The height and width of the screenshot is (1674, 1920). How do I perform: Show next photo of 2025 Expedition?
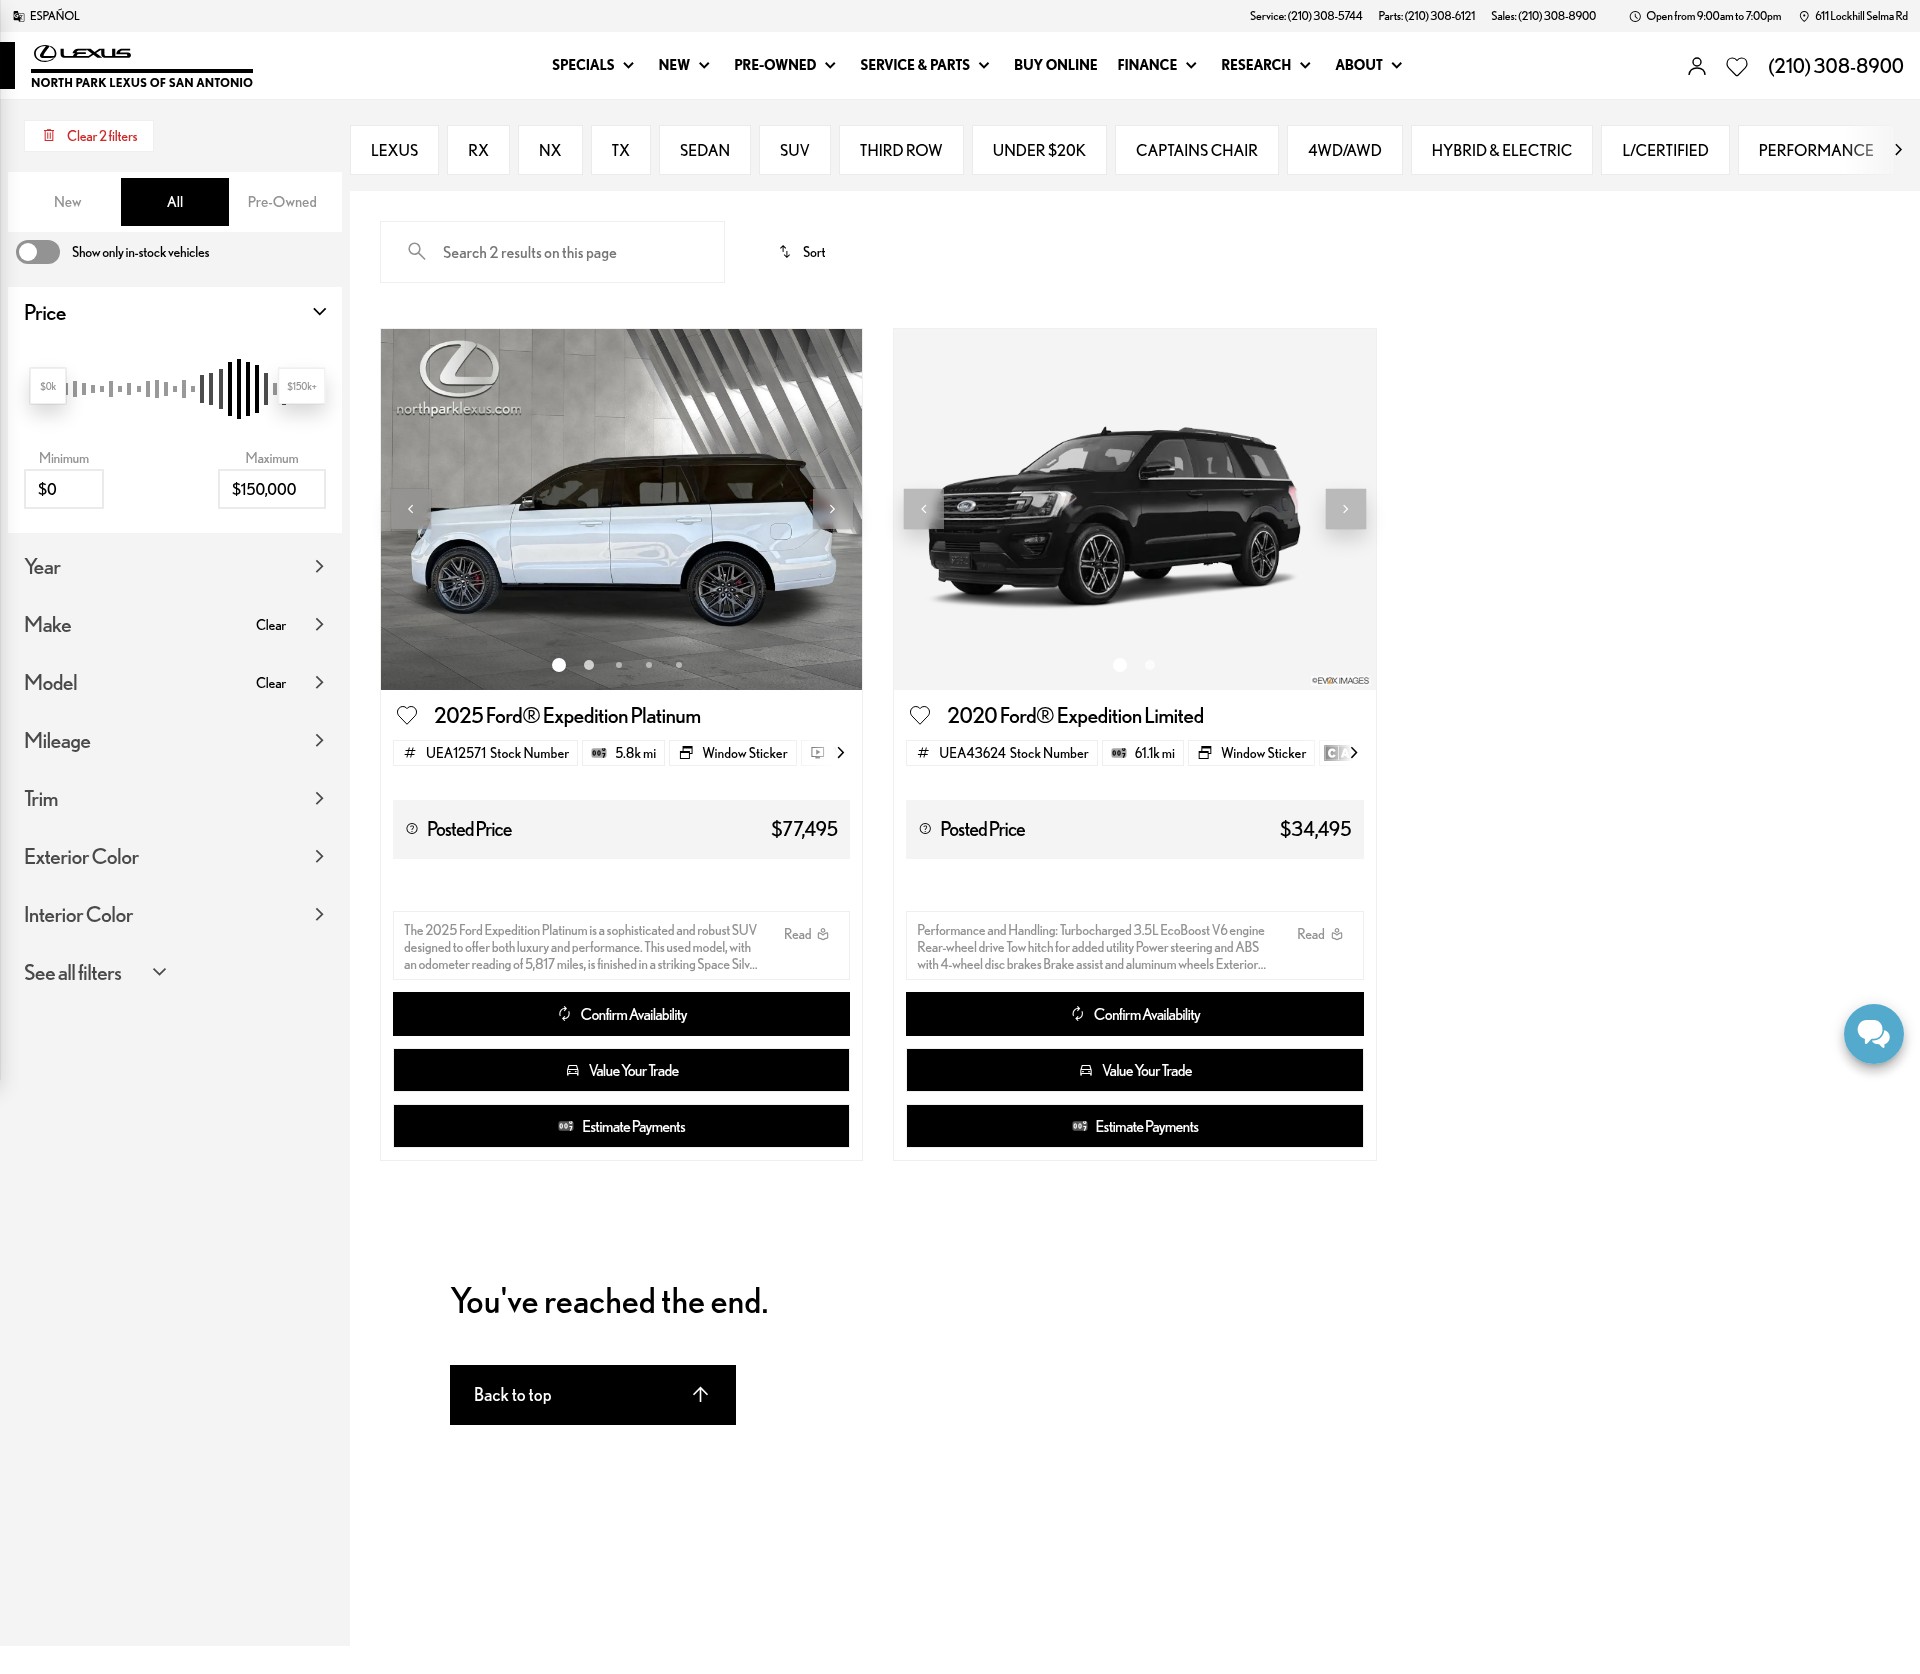click(832, 509)
